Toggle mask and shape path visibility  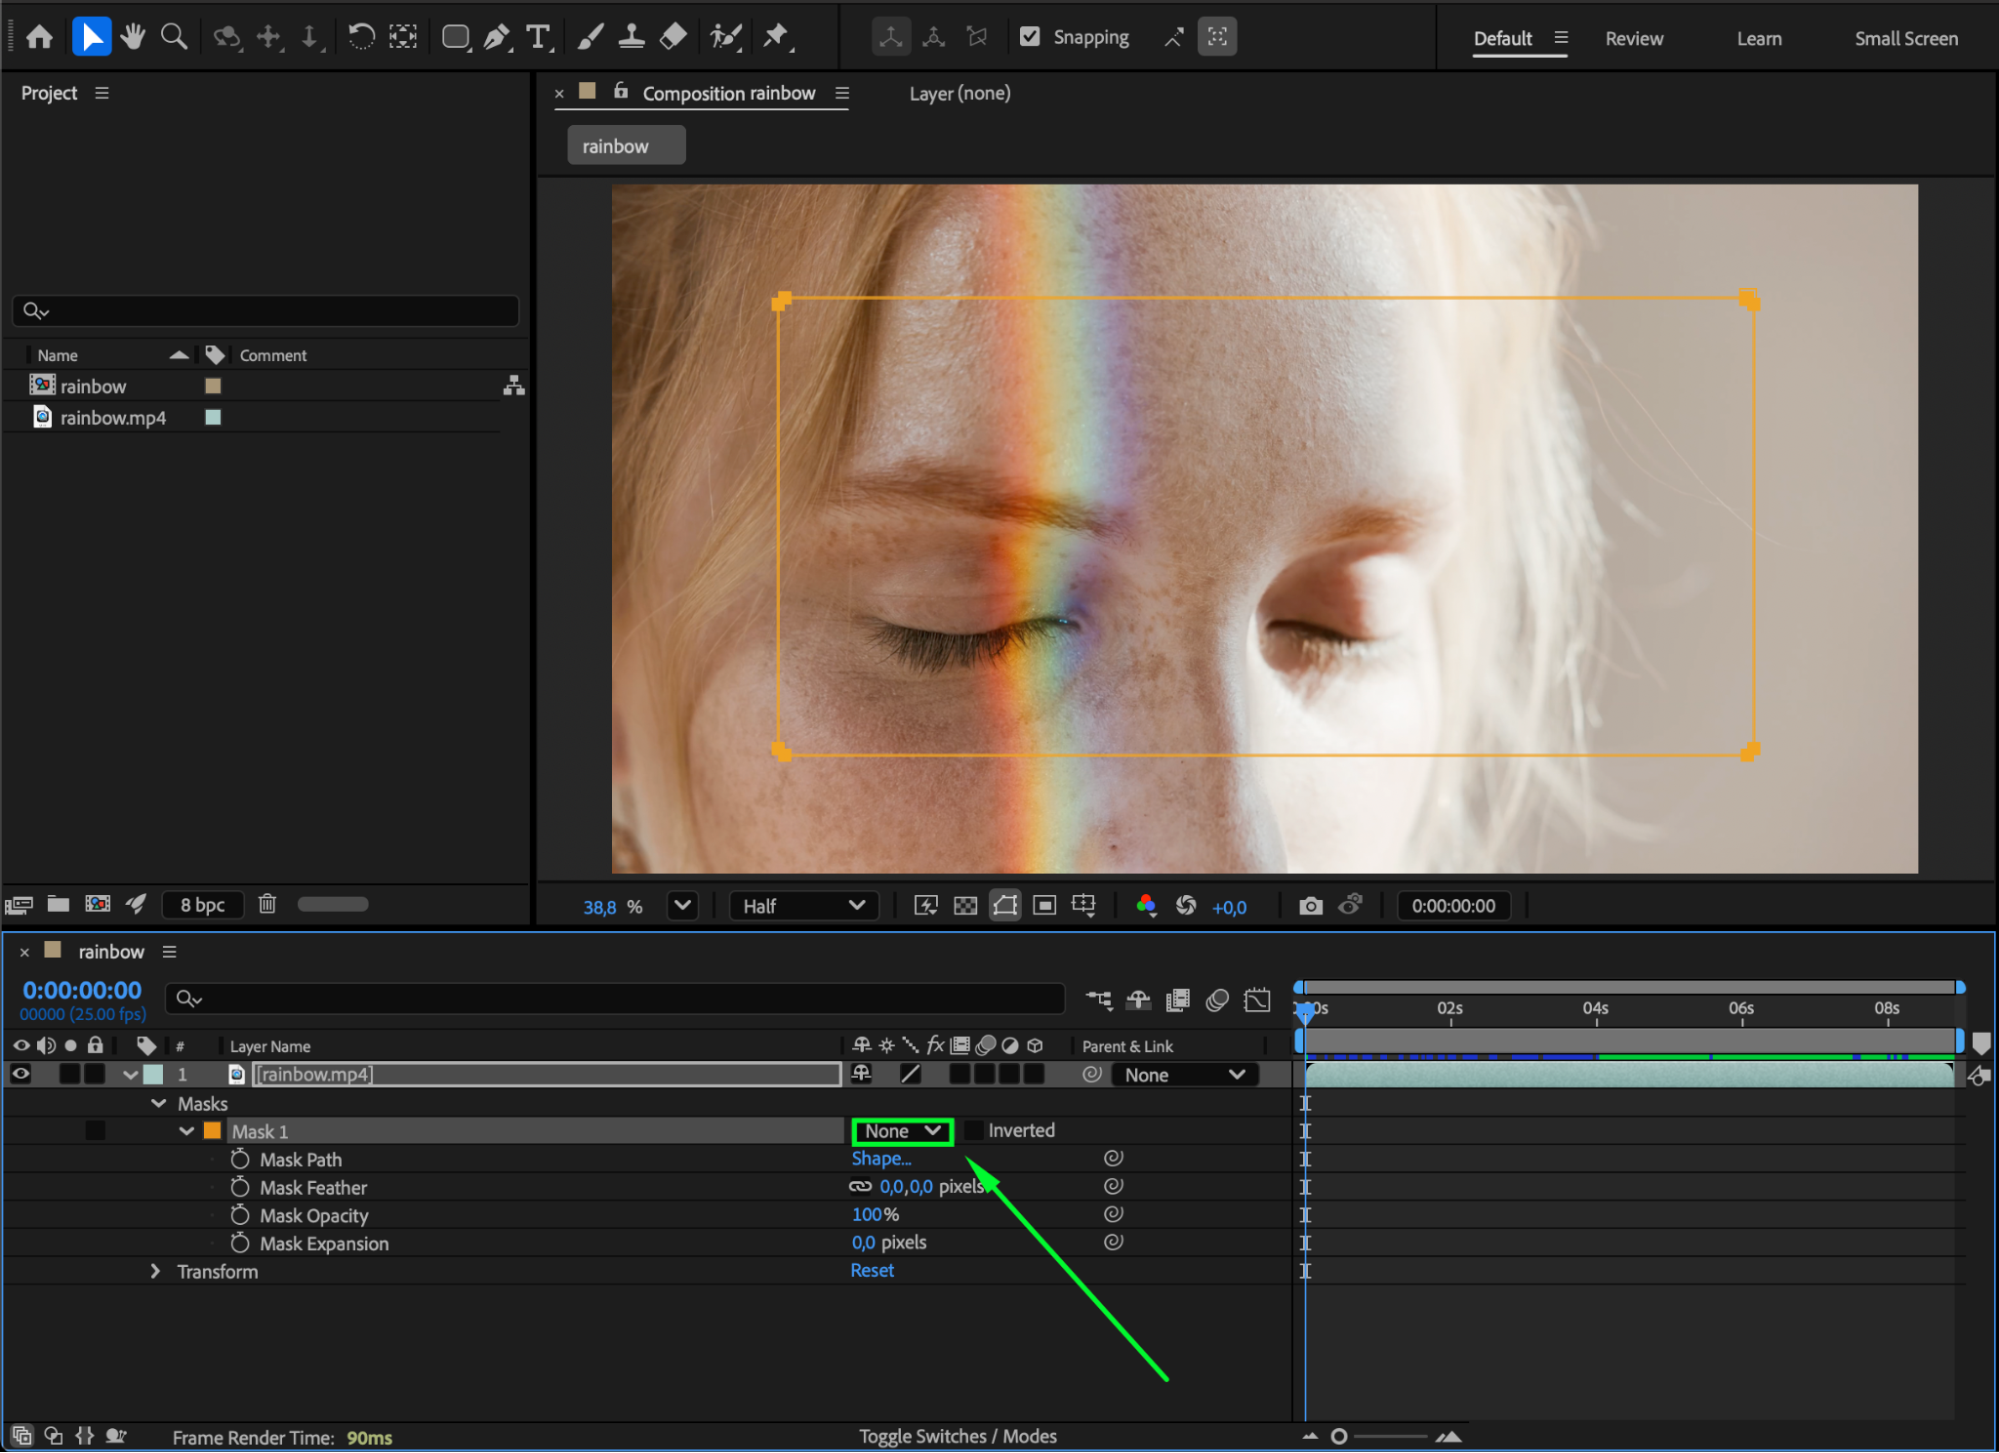coord(1005,906)
